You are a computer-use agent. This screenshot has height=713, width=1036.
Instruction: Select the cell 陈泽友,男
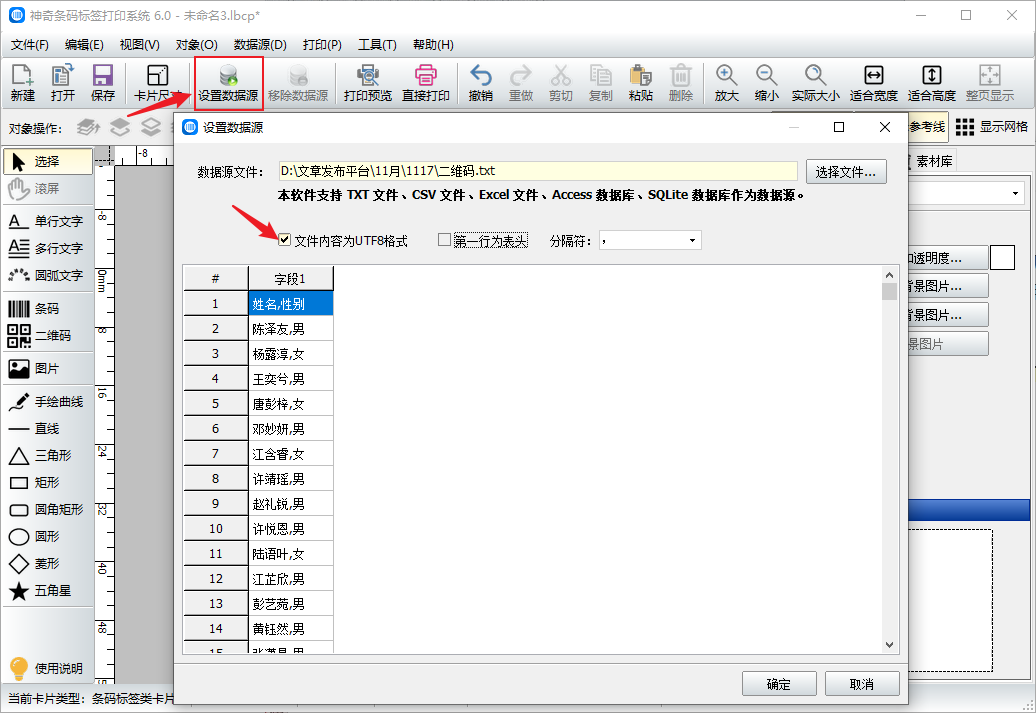(291, 329)
